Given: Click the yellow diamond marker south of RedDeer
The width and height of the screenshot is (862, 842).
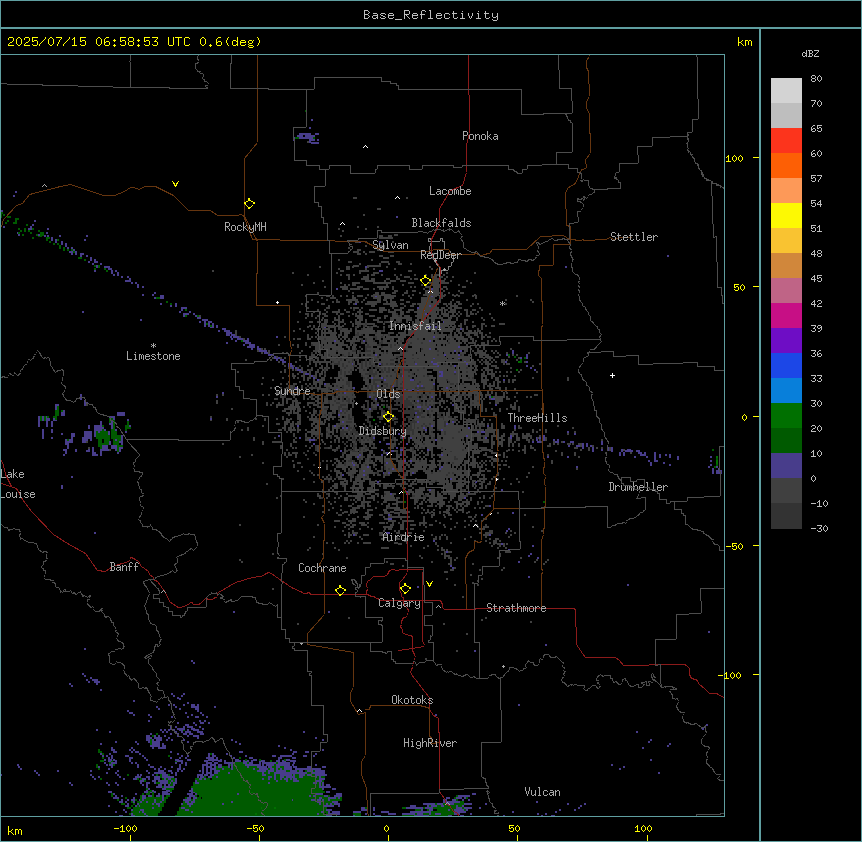Looking at the screenshot, I should [x=426, y=281].
